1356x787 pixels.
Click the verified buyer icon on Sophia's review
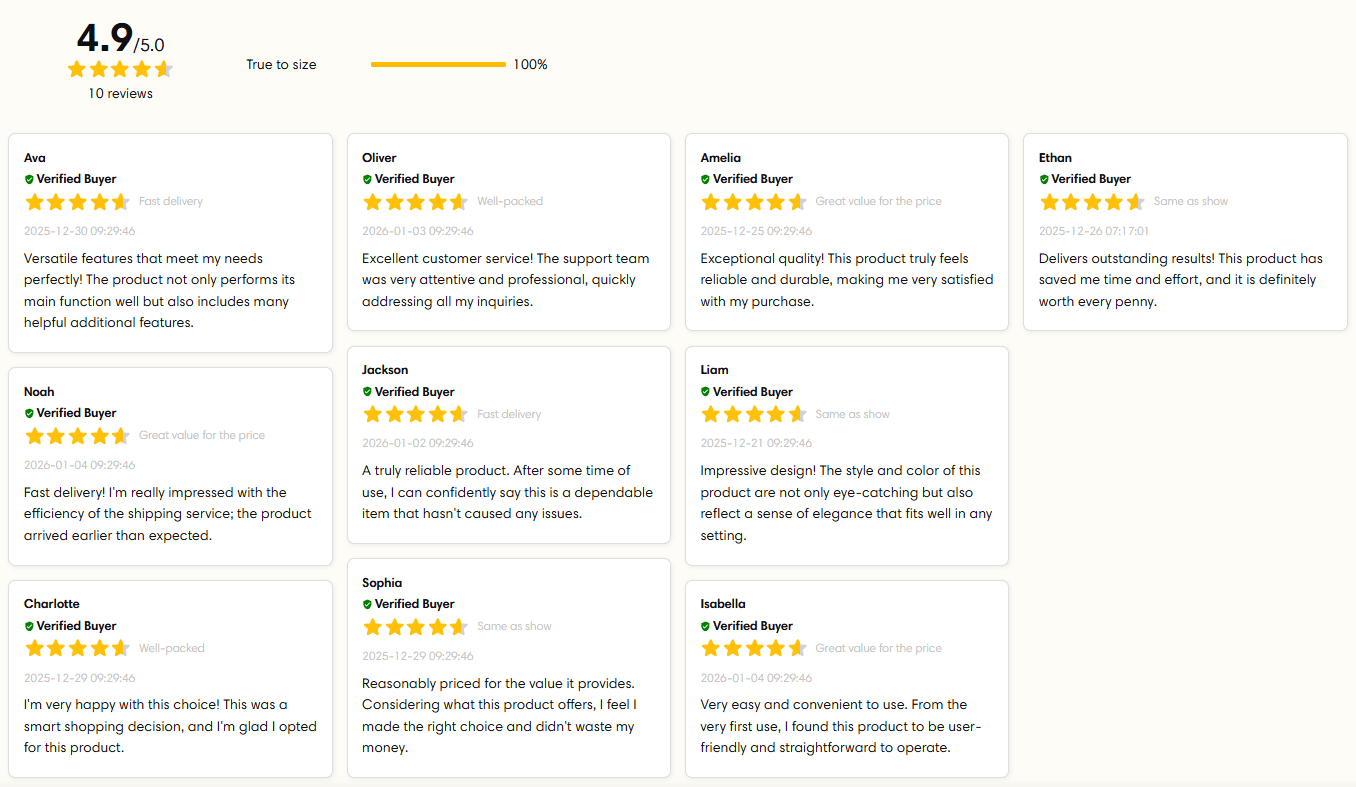(x=367, y=604)
